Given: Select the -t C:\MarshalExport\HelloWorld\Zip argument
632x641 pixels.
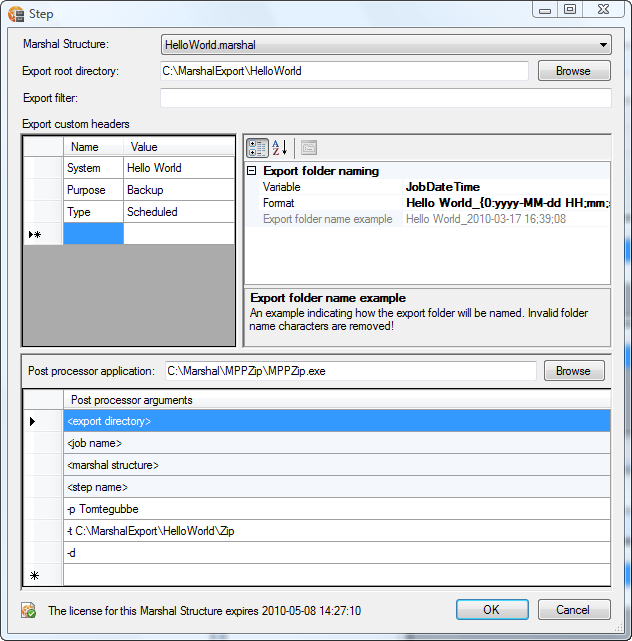Looking at the screenshot, I should point(337,531).
